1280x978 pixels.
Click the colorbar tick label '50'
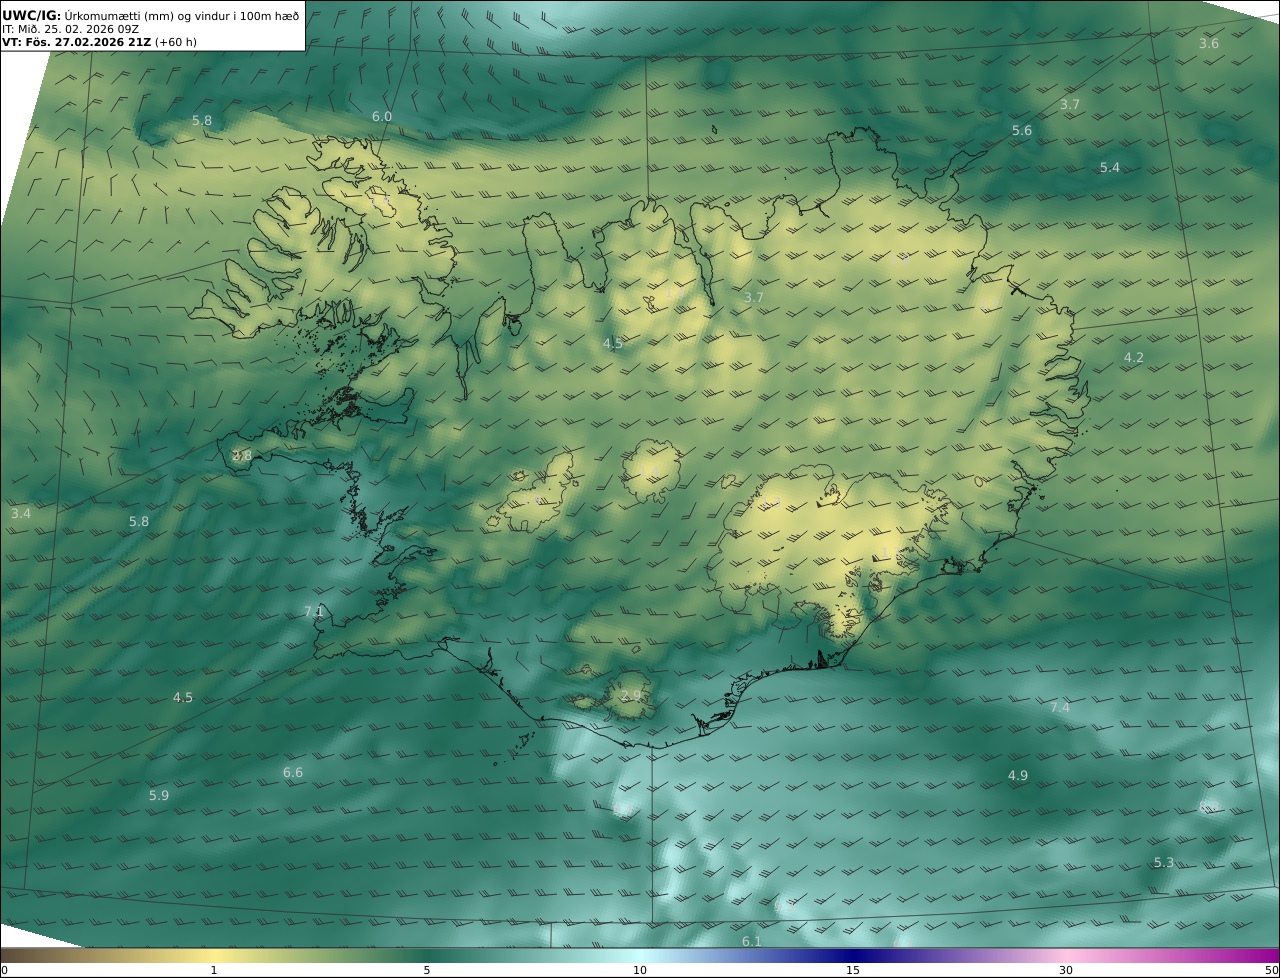[x=1272, y=970]
